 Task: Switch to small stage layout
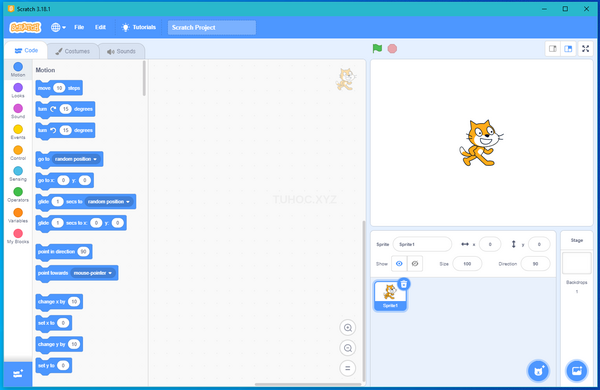[553, 49]
